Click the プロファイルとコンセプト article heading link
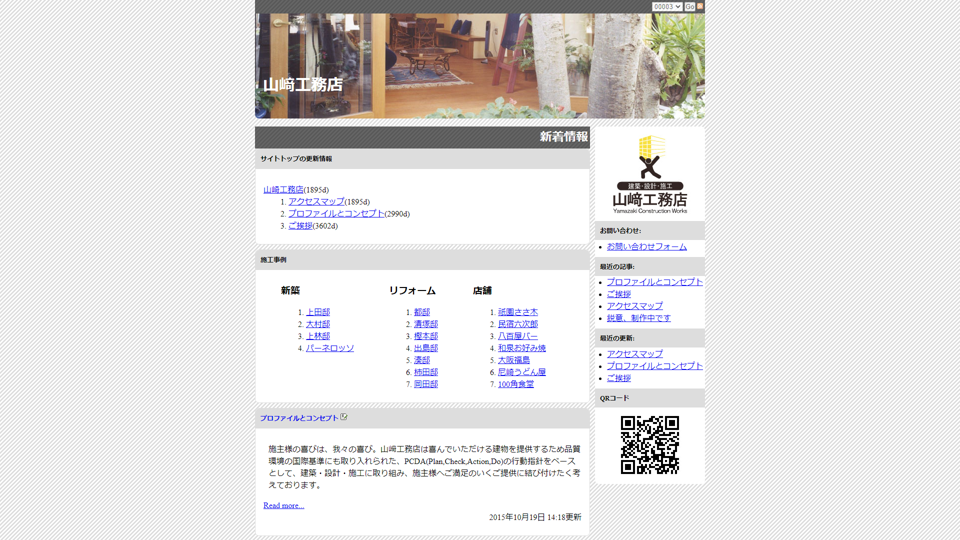 point(299,418)
